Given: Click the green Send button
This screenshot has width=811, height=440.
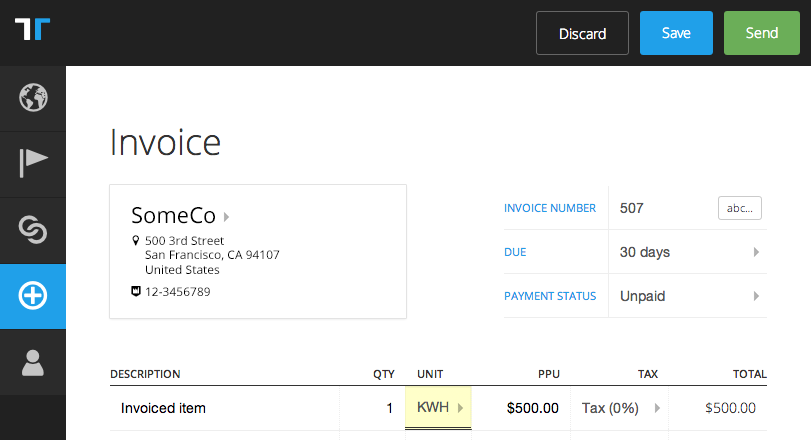Looking at the screenshot, I should pyautogui.click(x=761, y=33).
